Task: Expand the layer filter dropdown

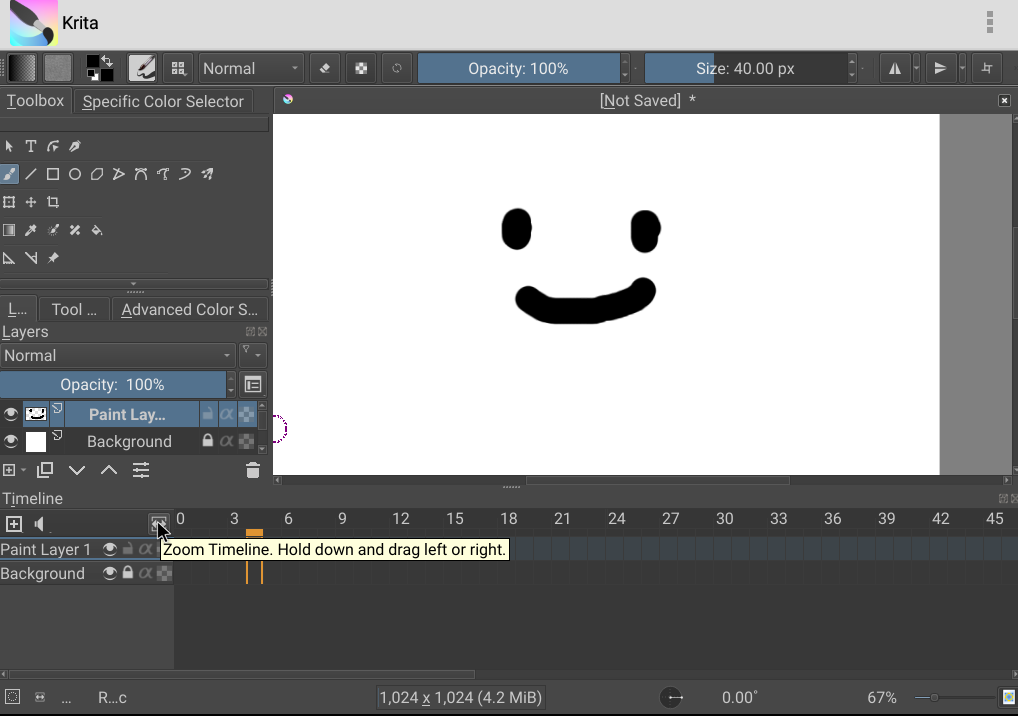Action: click(x=252, y=355)
